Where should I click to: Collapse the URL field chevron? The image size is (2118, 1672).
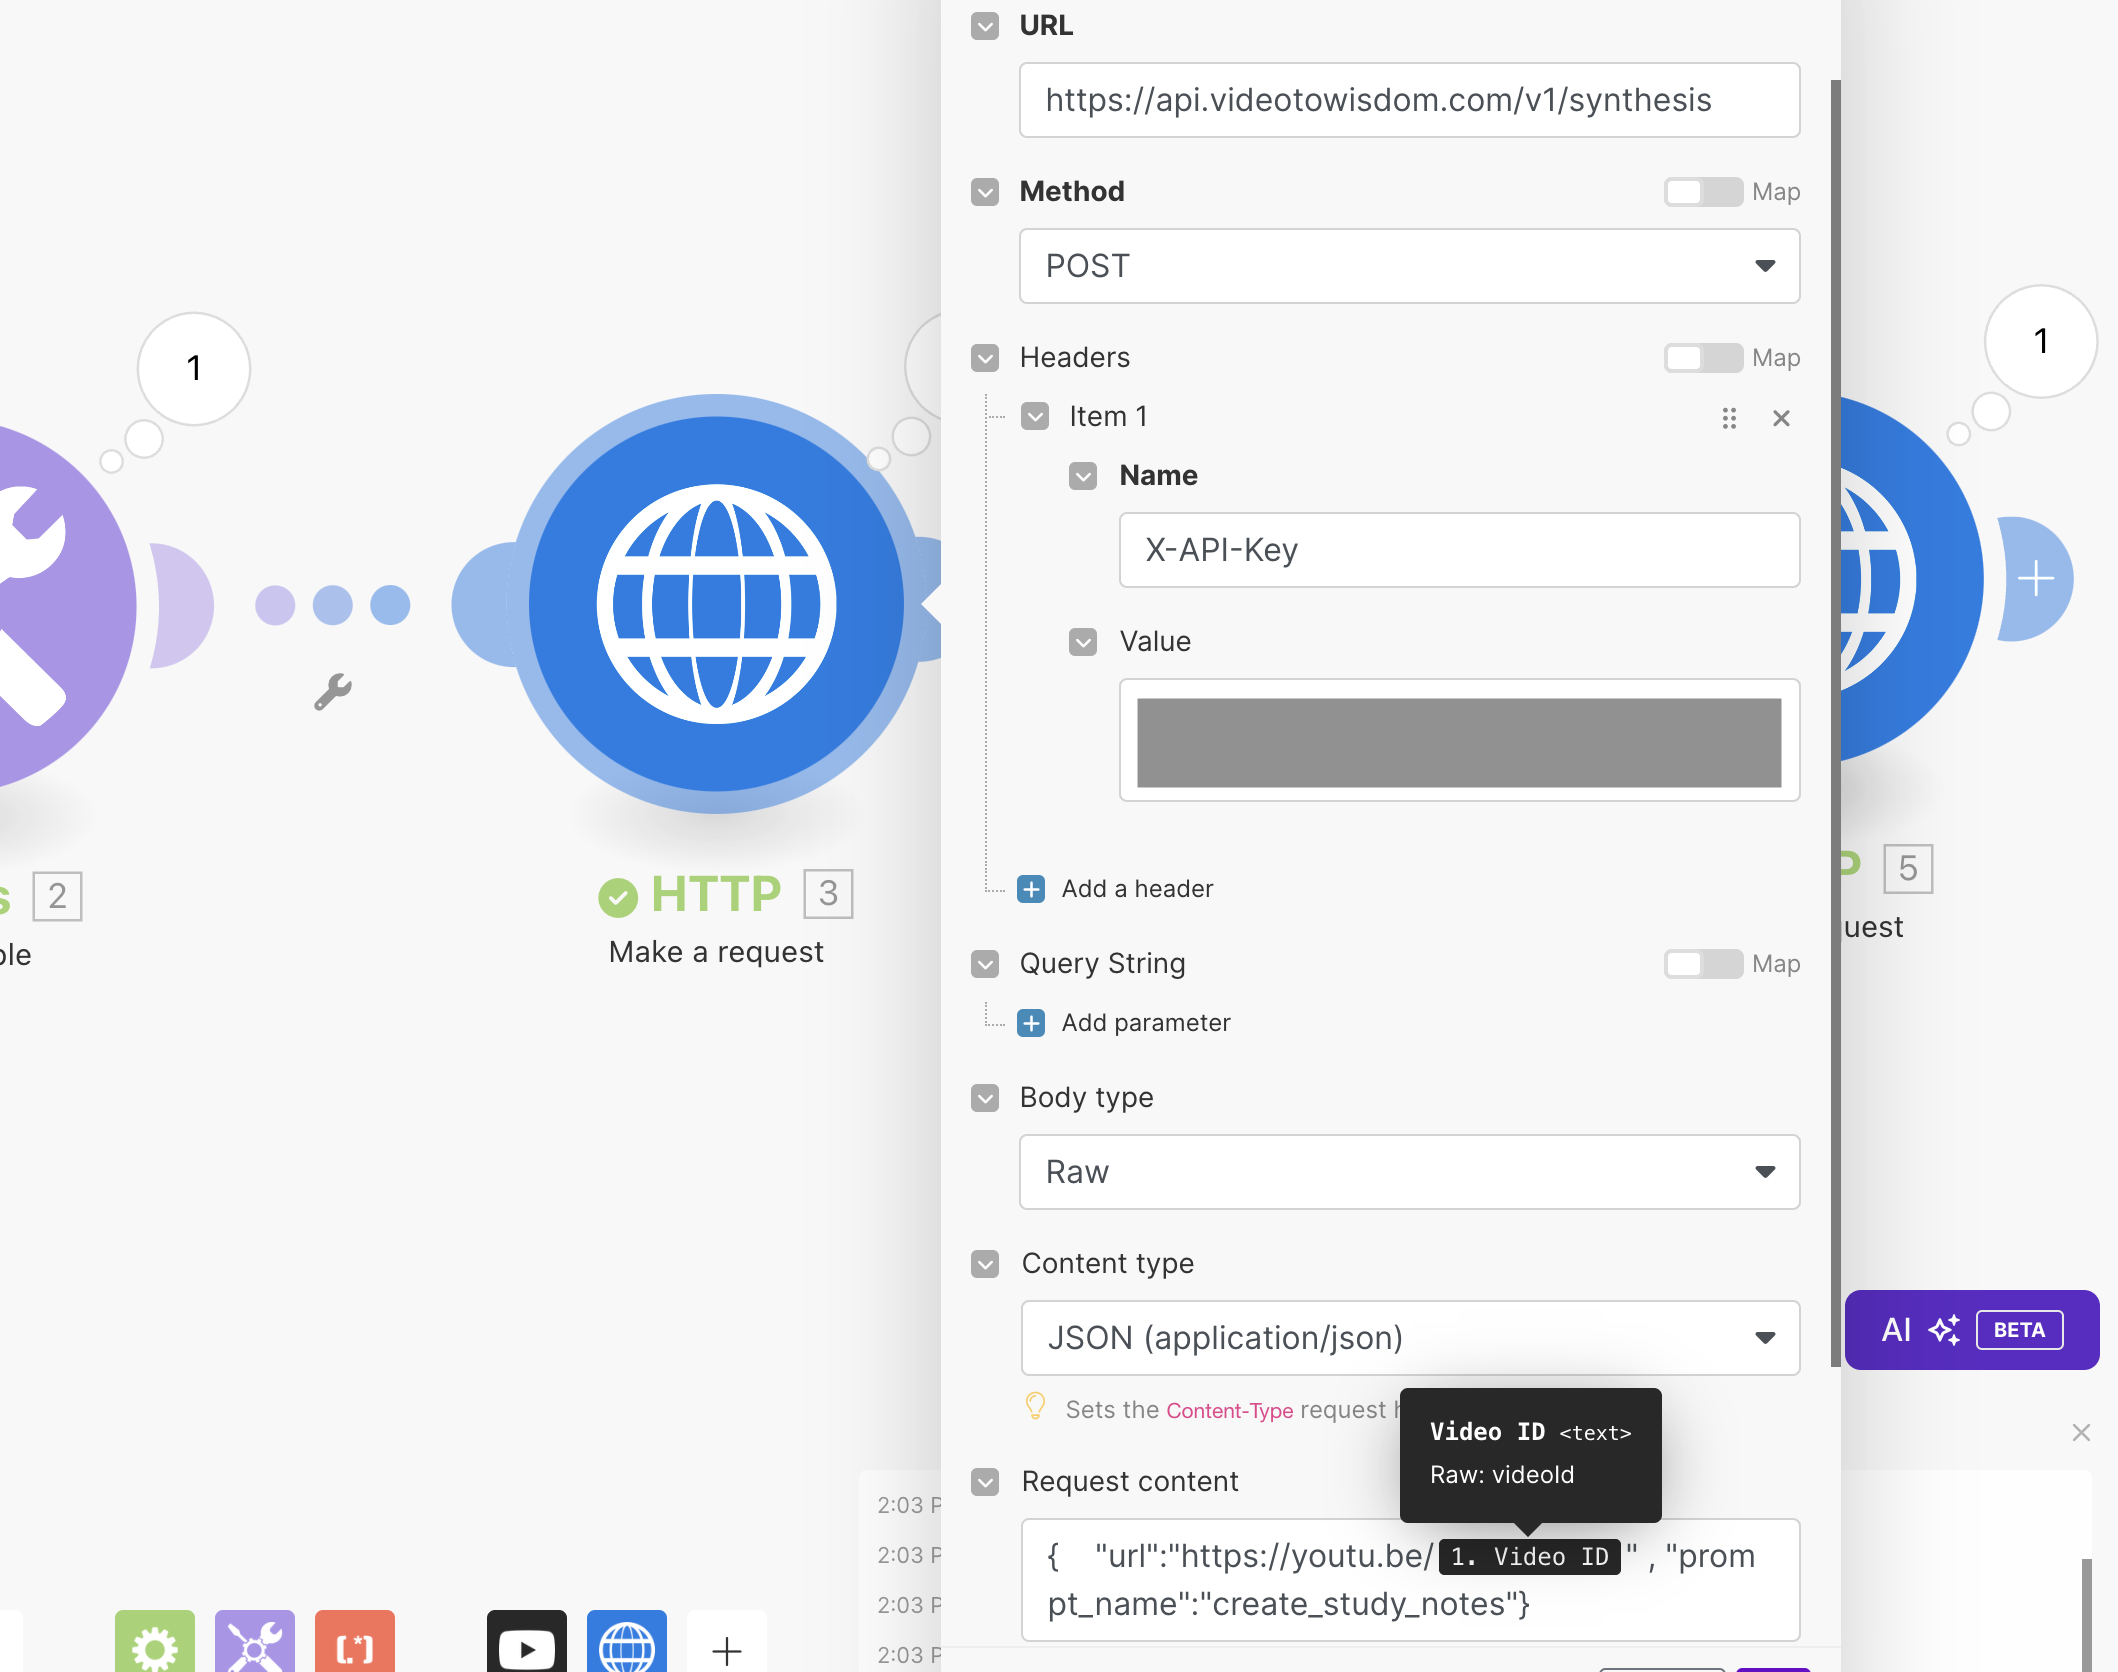(985, 26)
